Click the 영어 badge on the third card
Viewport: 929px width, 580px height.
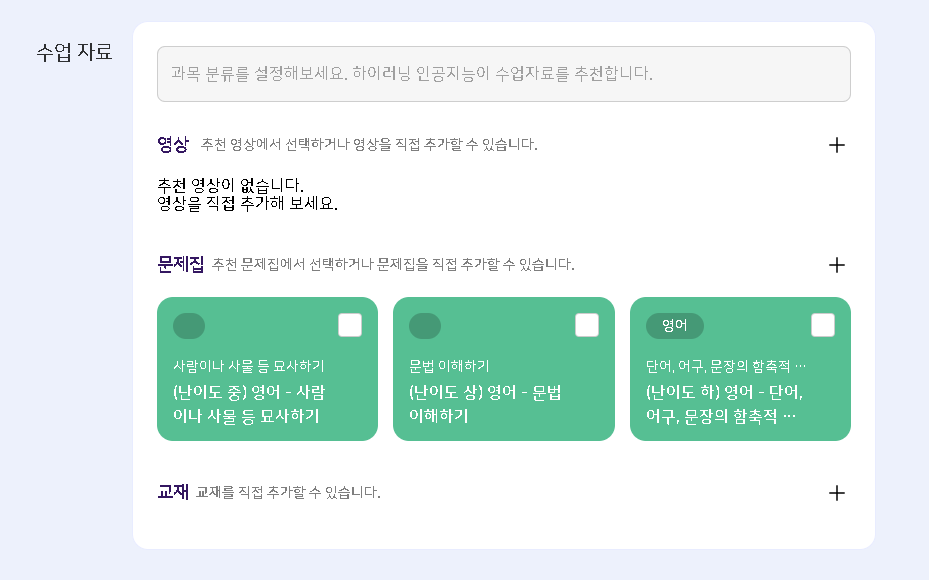(x=675, y=326)
